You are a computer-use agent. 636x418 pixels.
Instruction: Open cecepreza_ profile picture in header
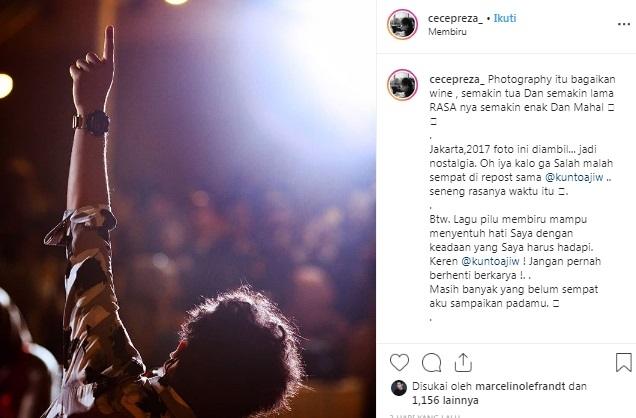coord(402,24)
